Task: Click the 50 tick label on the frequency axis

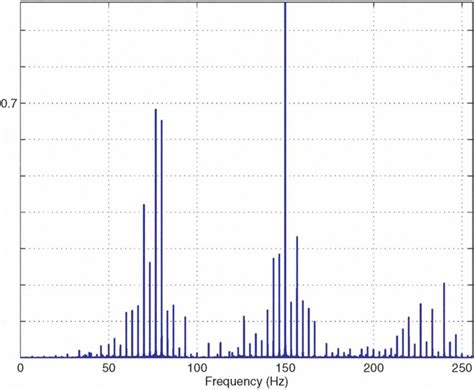Action: point(109,368)
